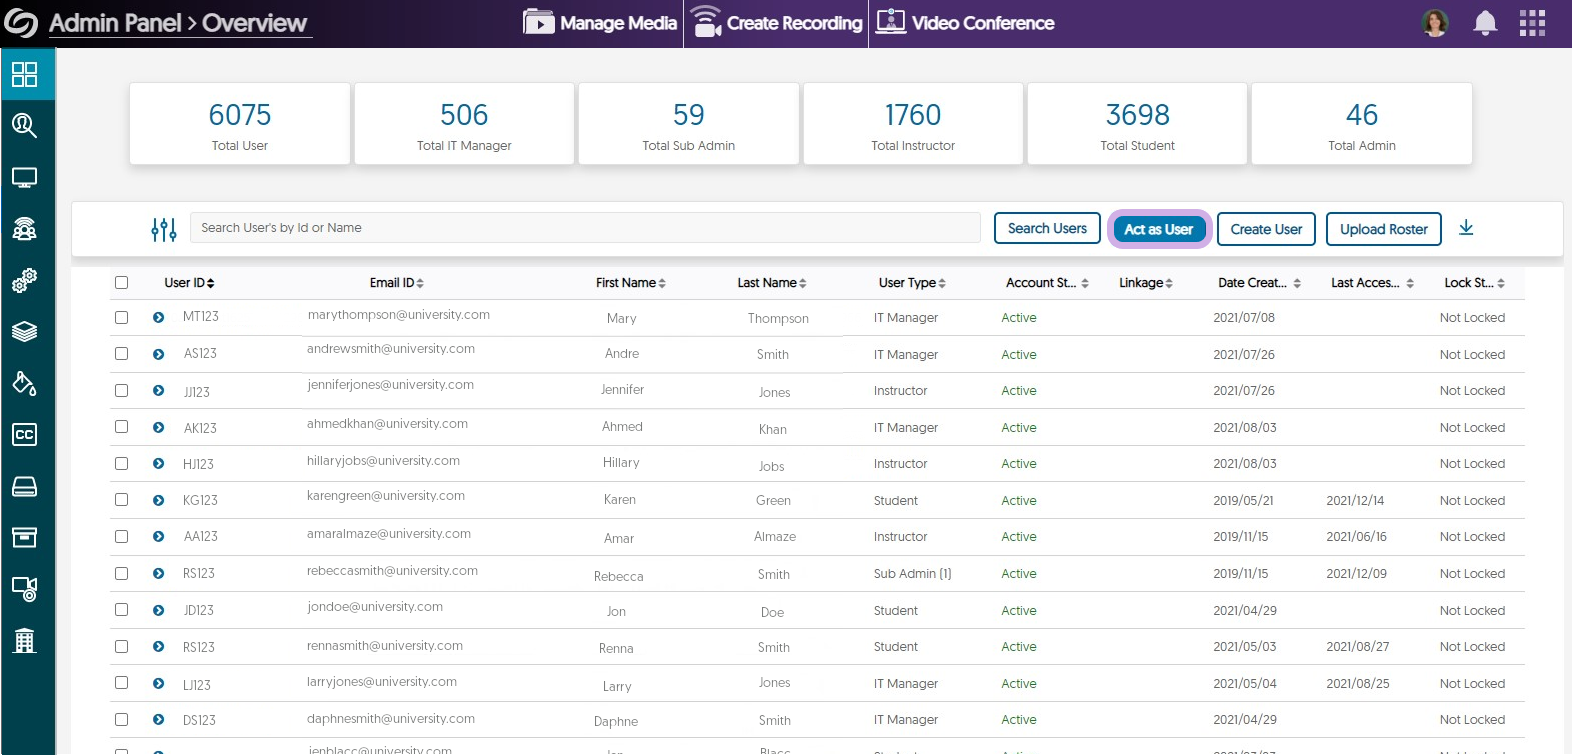Open Video Conference in top bar
This screenshot has width=1572, height=755.
(x=965, y=23)
